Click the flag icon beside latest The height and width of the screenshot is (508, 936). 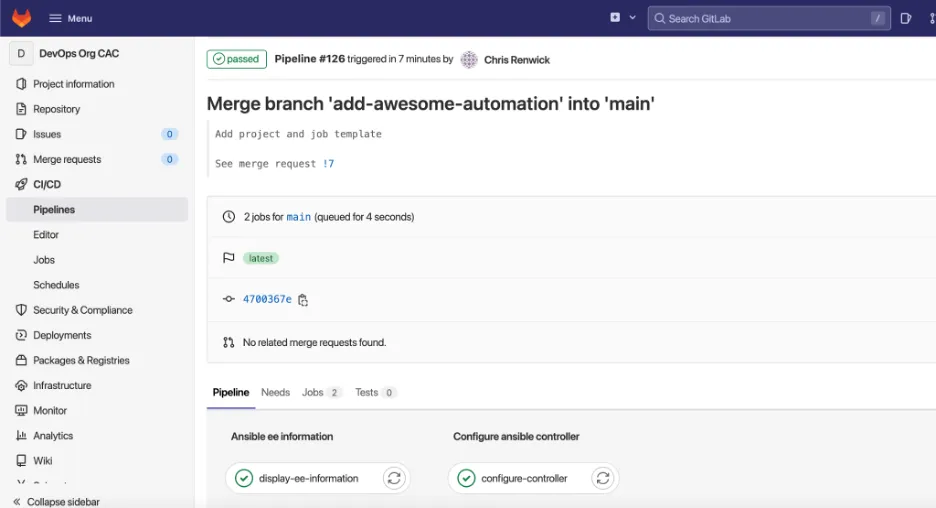[x=229, y=258]
